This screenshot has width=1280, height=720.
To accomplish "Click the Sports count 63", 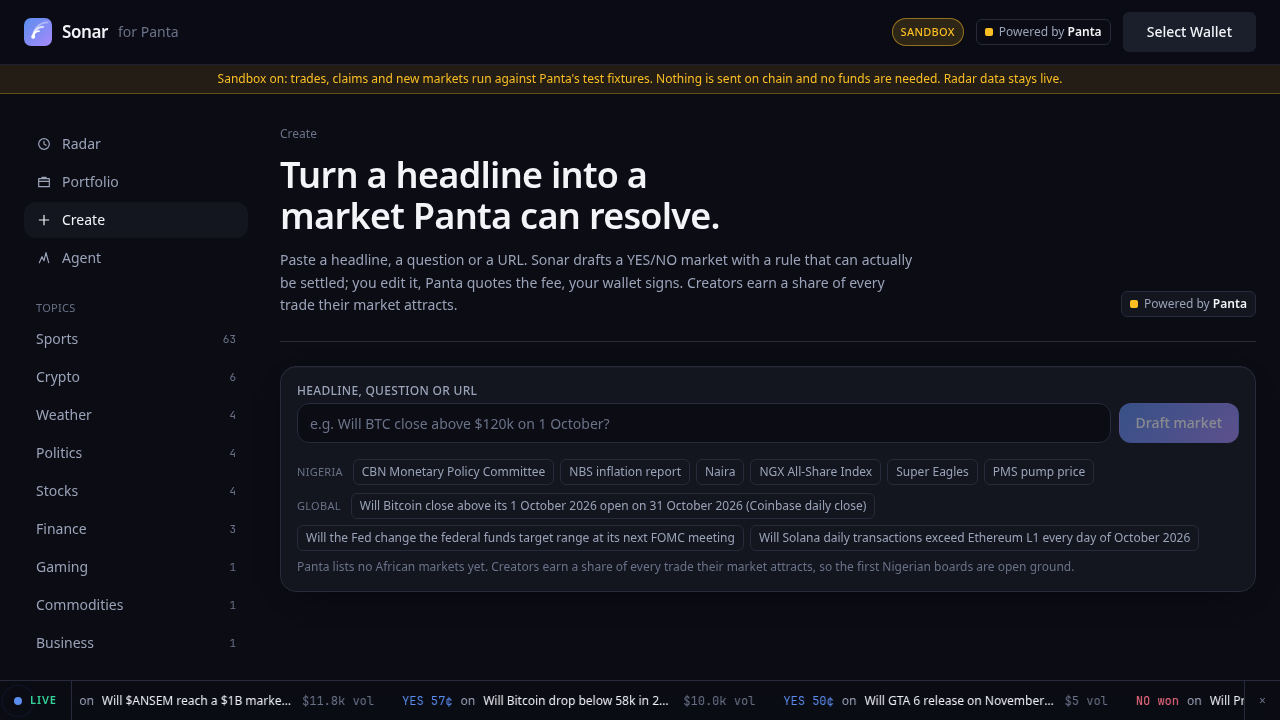I will click(229, 339).
